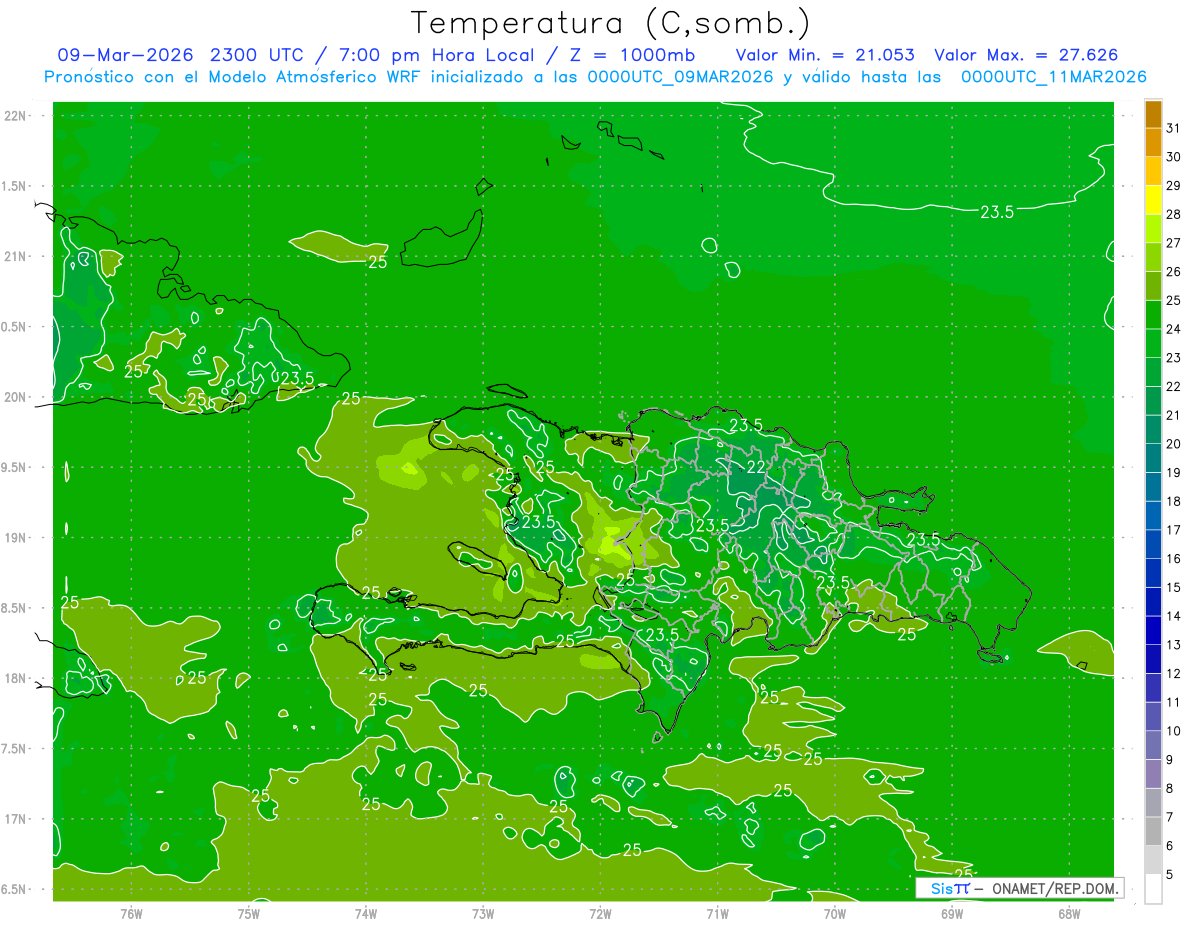Viewport: 1200px width, 927px height.
Task: Click the "8.5N" latitude tick label
Action: 16,608
